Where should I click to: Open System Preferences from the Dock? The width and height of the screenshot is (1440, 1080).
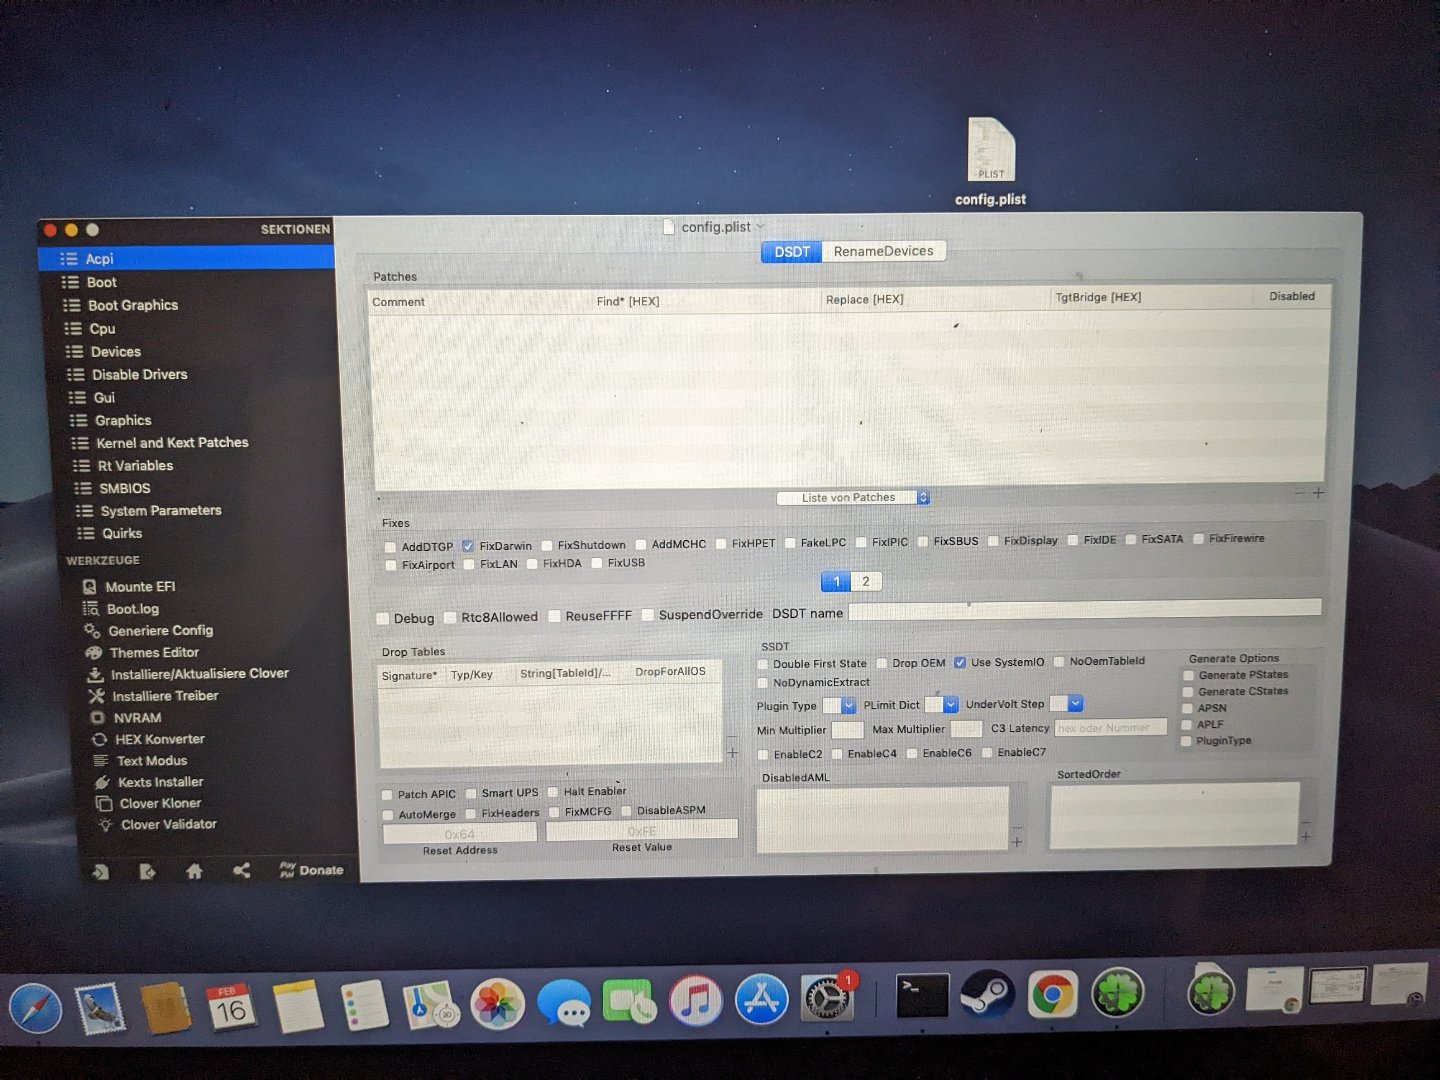826,998
